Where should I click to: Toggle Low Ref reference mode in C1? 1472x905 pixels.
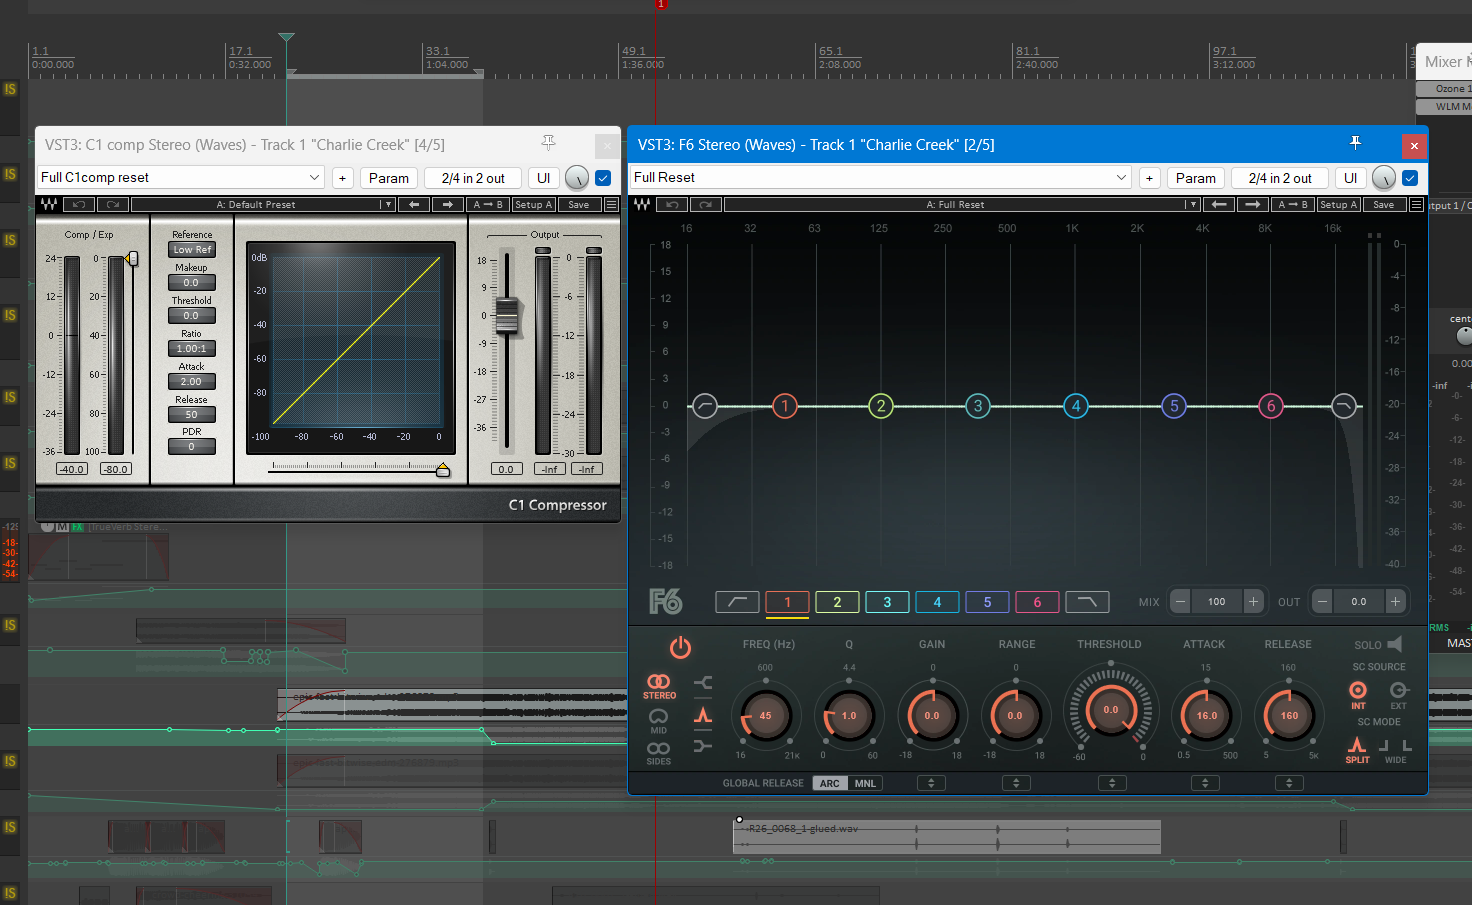pos(192,250)
